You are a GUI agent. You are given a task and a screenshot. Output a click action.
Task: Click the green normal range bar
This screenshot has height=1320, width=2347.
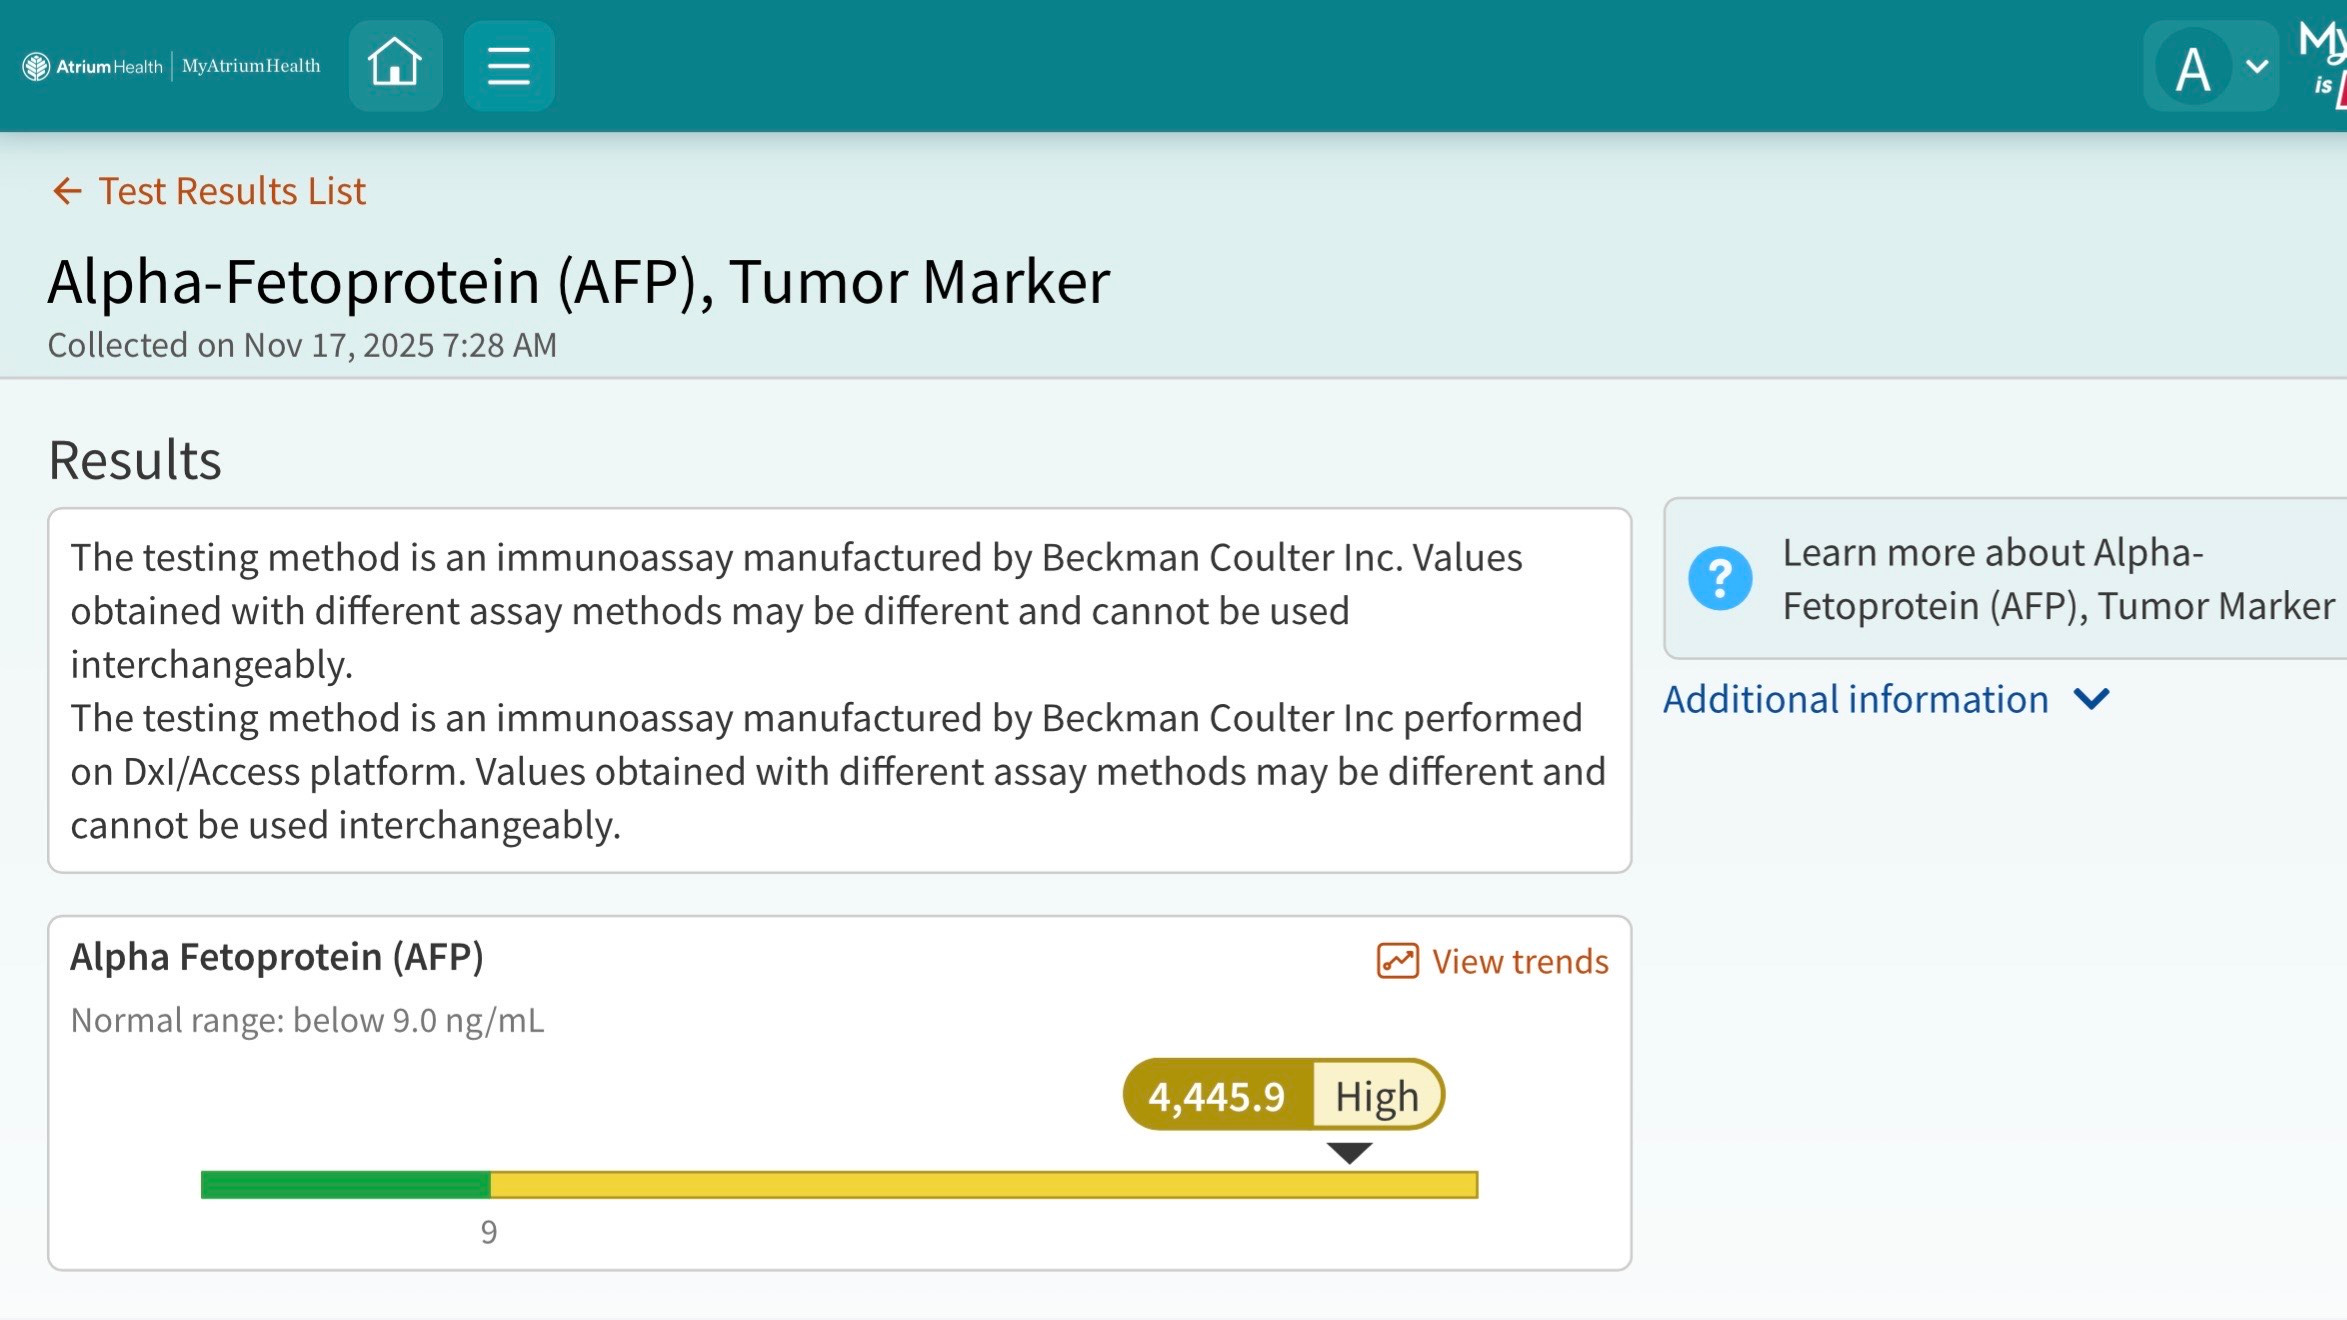[x=345, y=1185]
